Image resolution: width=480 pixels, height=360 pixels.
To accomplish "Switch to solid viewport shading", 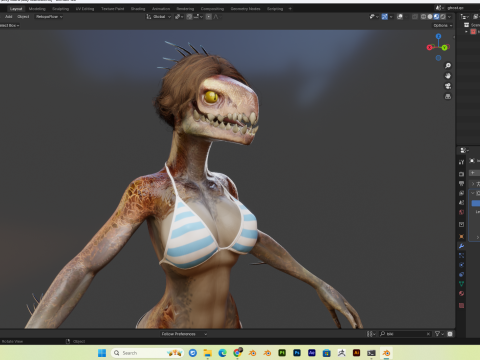I will tap(430, 17).
